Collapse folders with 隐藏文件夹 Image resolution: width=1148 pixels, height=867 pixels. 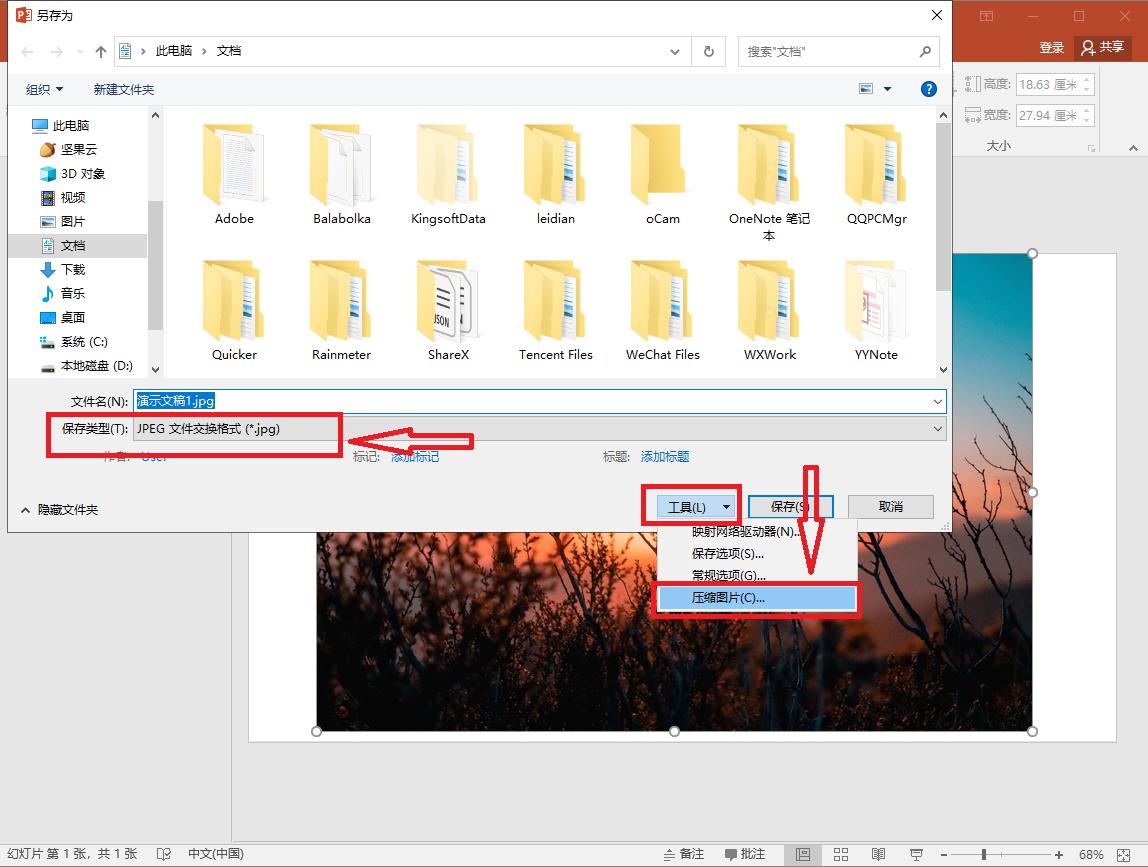(x=60, y=510)
